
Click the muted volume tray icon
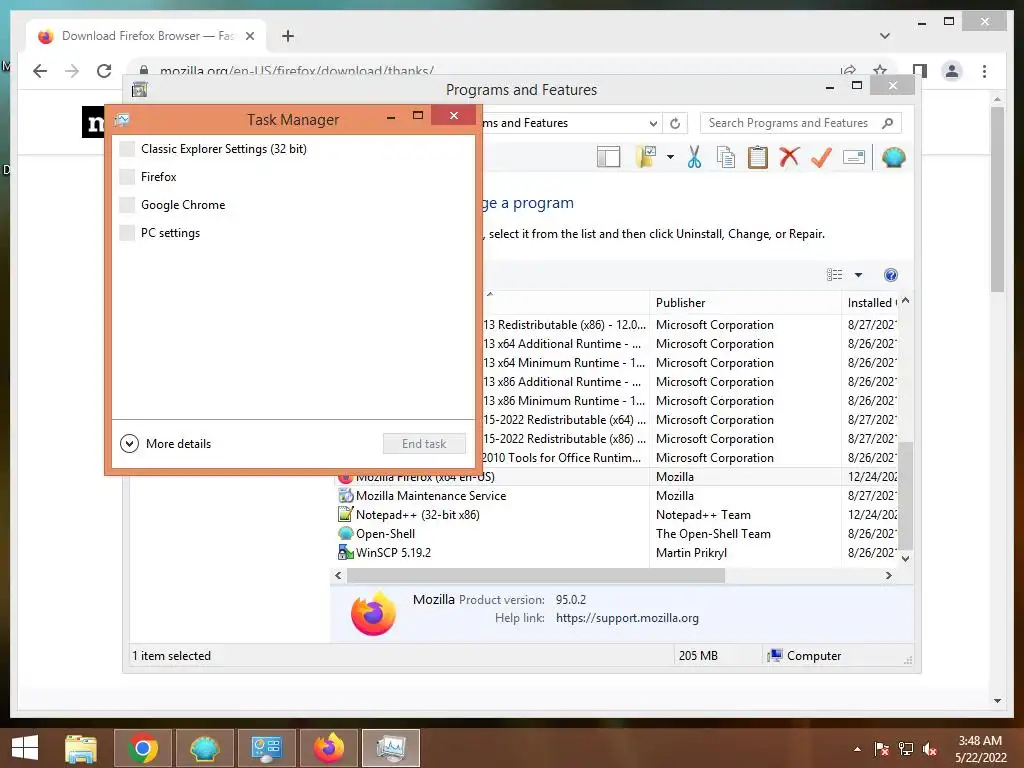(x=929, y=749)
